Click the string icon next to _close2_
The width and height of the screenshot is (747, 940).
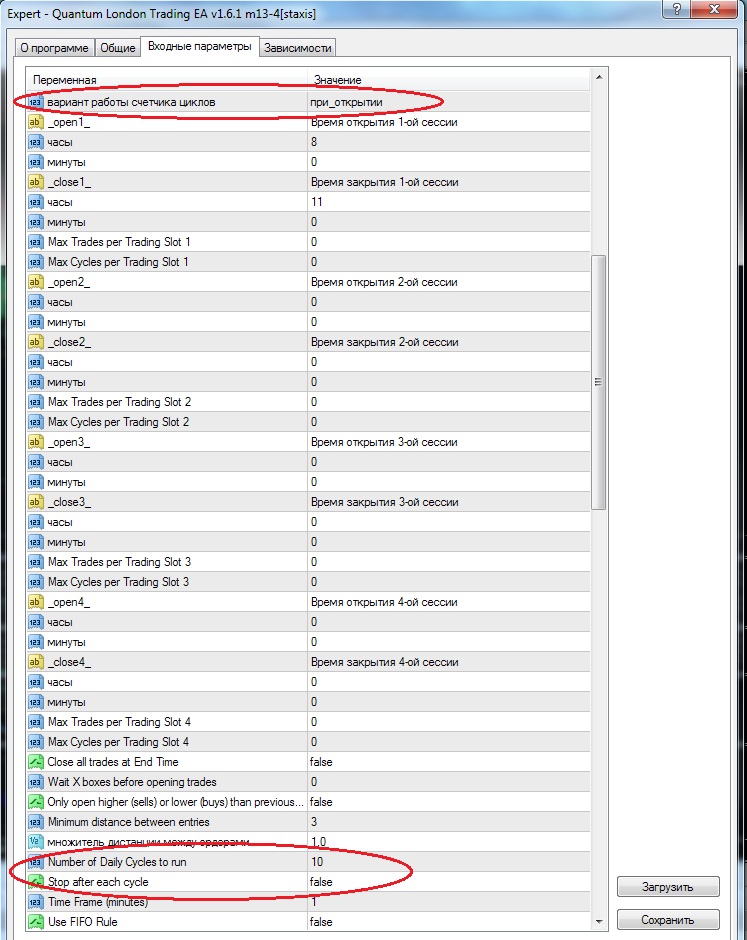pyautogui.click(x=36, y=342)
